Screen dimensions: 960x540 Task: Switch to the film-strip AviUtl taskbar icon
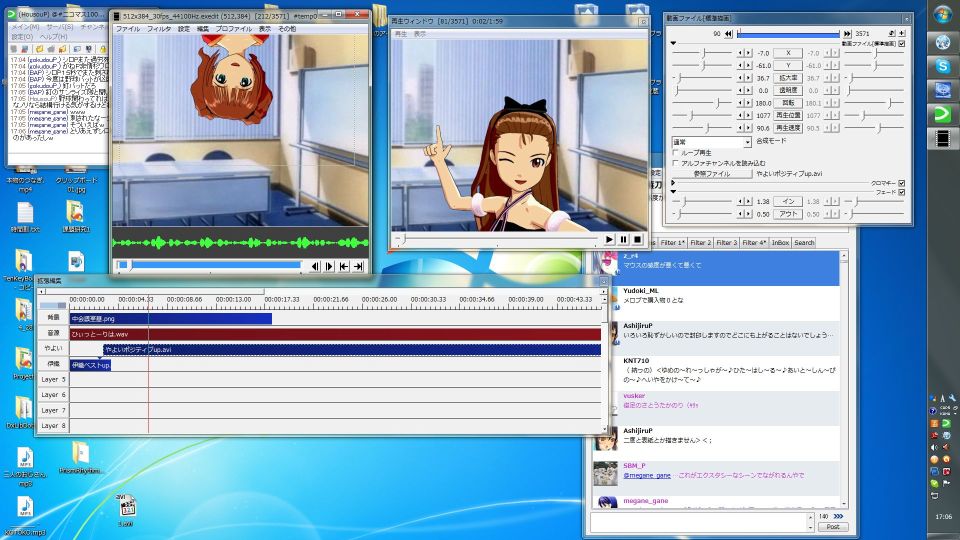click(x=943, y=138)
